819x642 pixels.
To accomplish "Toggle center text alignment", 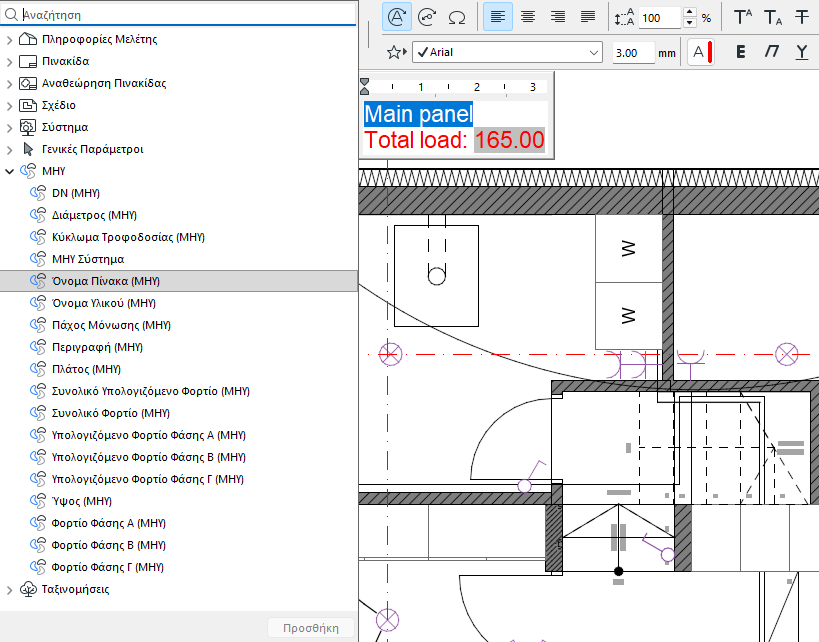I will pos(528,17).
